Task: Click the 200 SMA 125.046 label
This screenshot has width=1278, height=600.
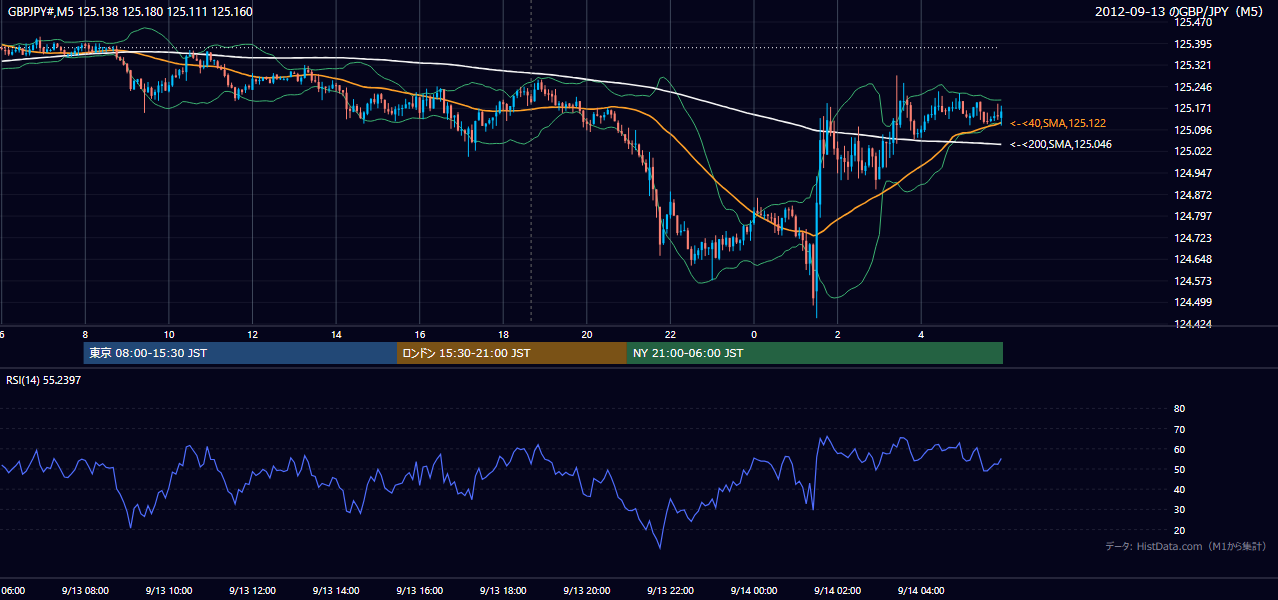Action: pyautogui.click(x=1060, y=144)
